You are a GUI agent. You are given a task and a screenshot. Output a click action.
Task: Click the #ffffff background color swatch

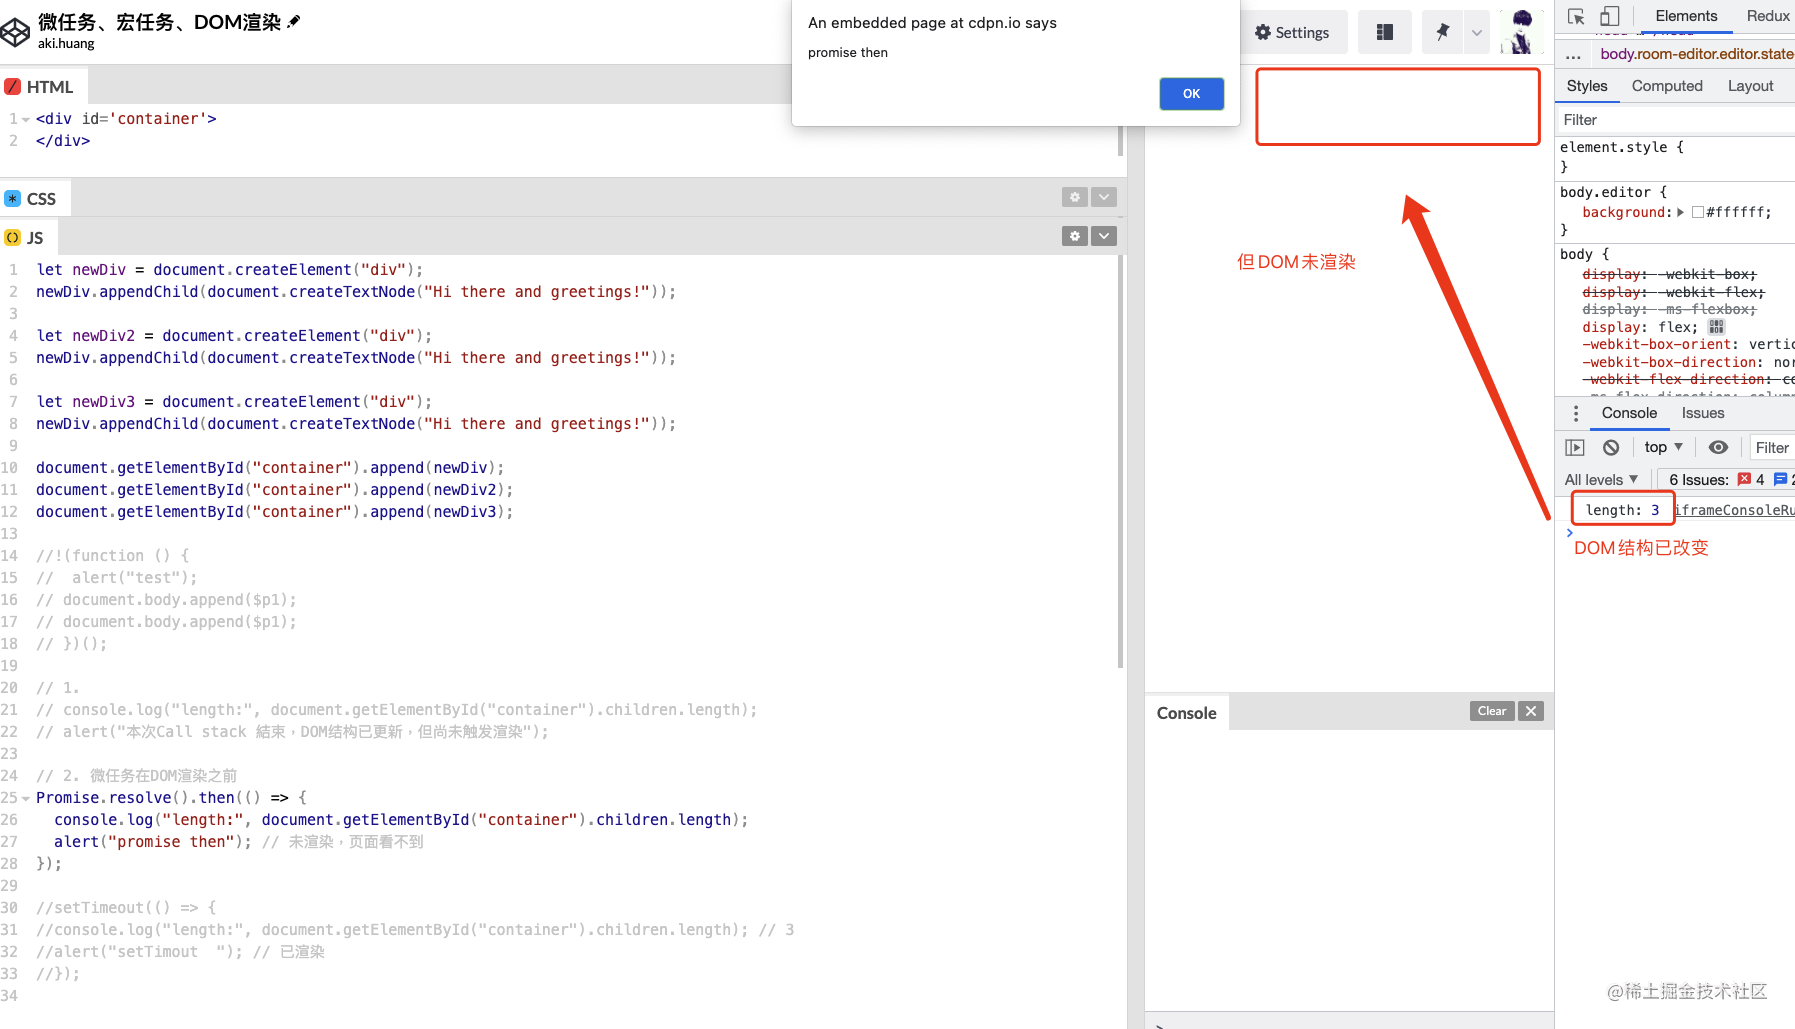tap(1697, 212)
